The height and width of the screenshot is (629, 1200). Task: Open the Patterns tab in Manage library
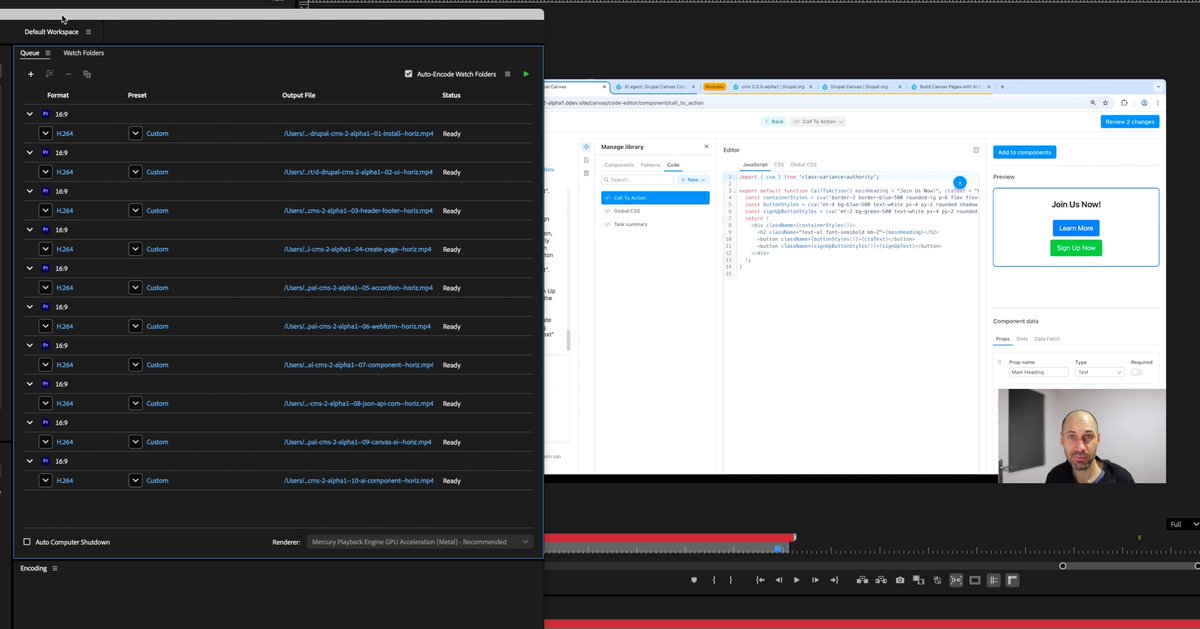click(650, 164)
